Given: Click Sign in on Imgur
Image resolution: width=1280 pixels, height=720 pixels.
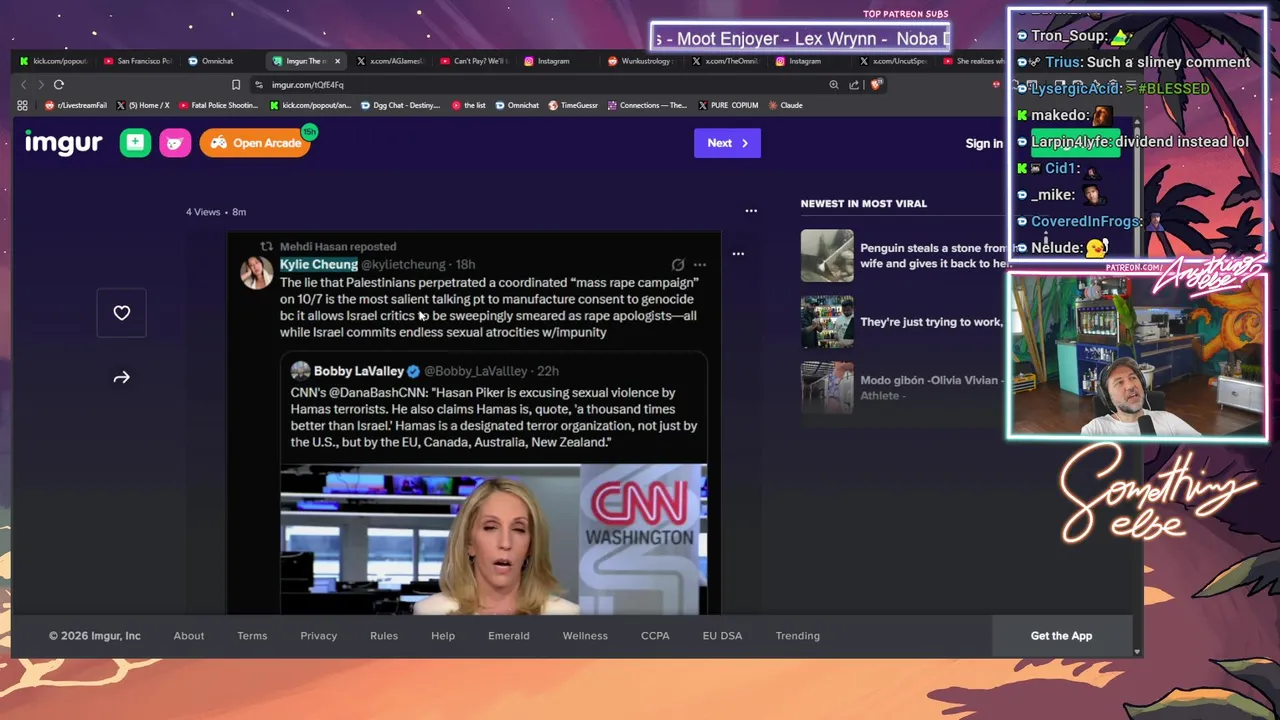Looking at the screenshot, I should point(984,143).
